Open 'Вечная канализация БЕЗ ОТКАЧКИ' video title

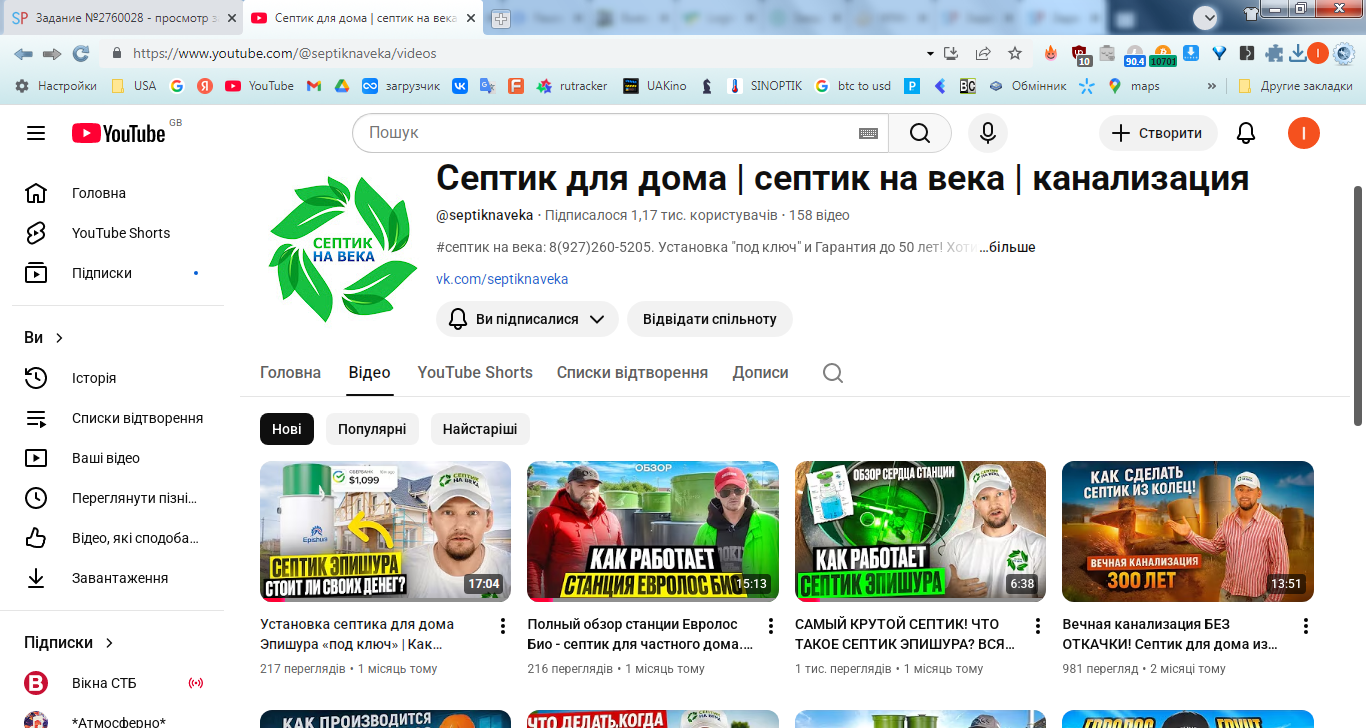click(1170, 635)
